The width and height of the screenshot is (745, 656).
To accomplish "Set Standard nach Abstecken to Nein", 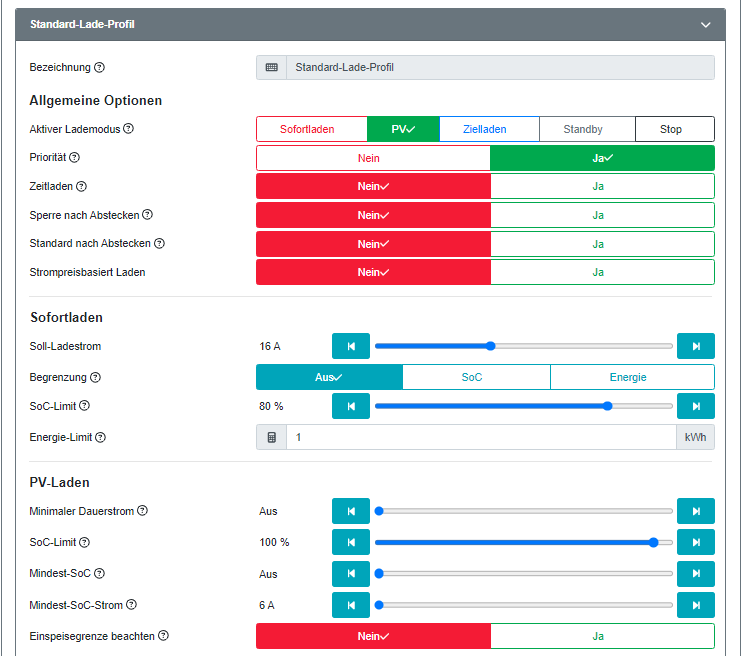I will click(x=373, y=244).
